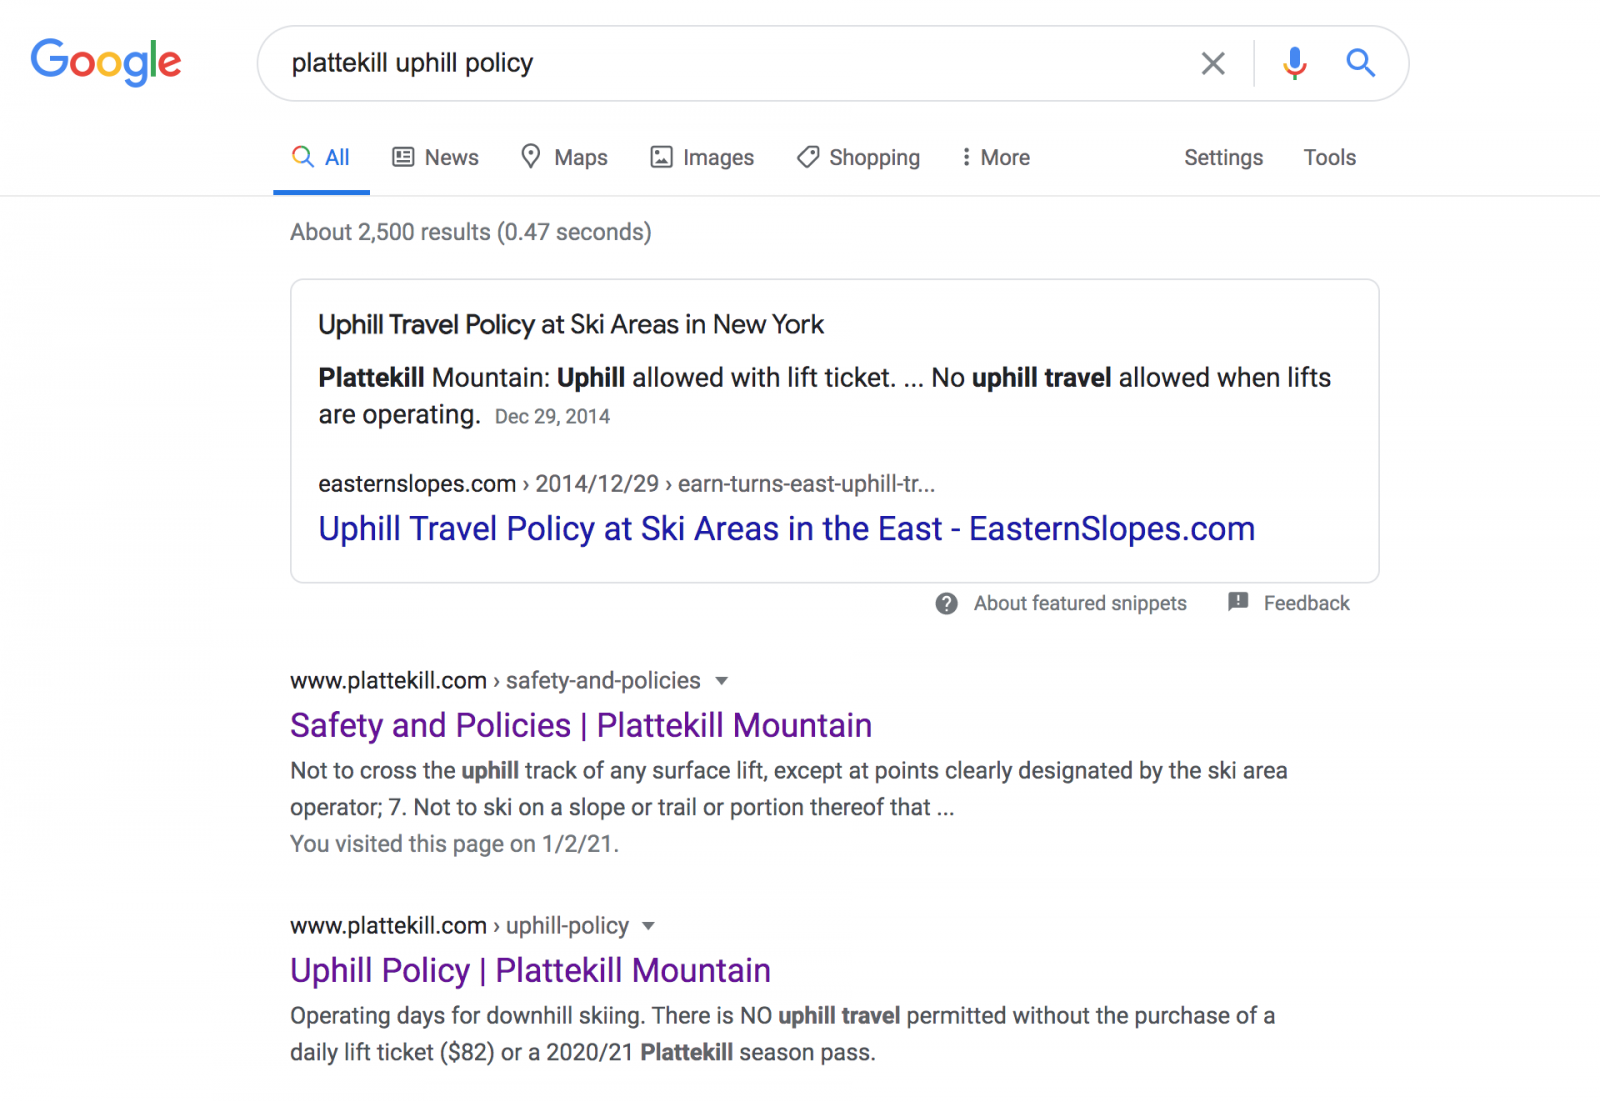Open Uphill Policy Plattekill Mountain result
The image size is (1600, 1102).
coord(530,971)
